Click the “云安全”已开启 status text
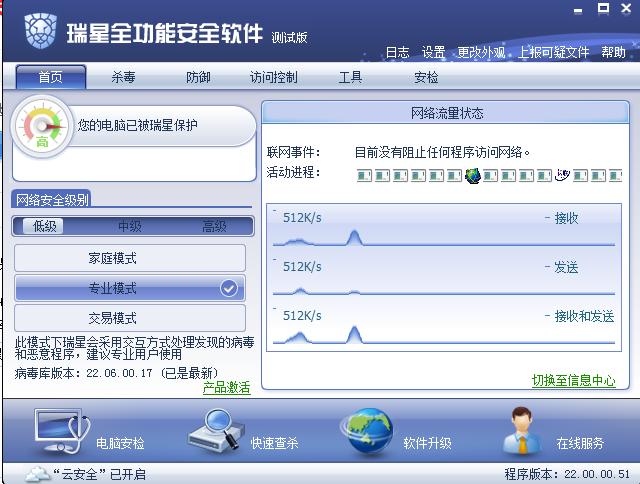Viewport: 640px width, 484px height. [99, 474]
